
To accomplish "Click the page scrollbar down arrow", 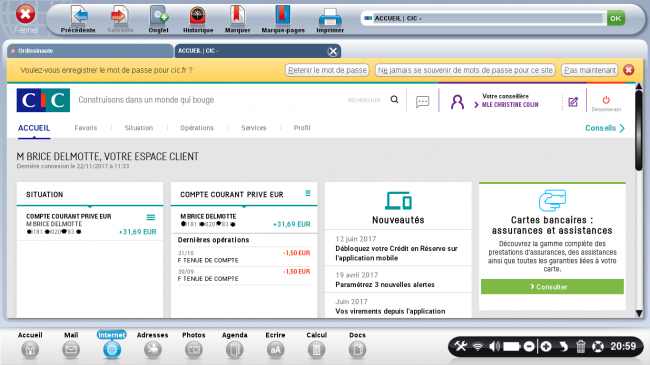I will click(639, 314).
